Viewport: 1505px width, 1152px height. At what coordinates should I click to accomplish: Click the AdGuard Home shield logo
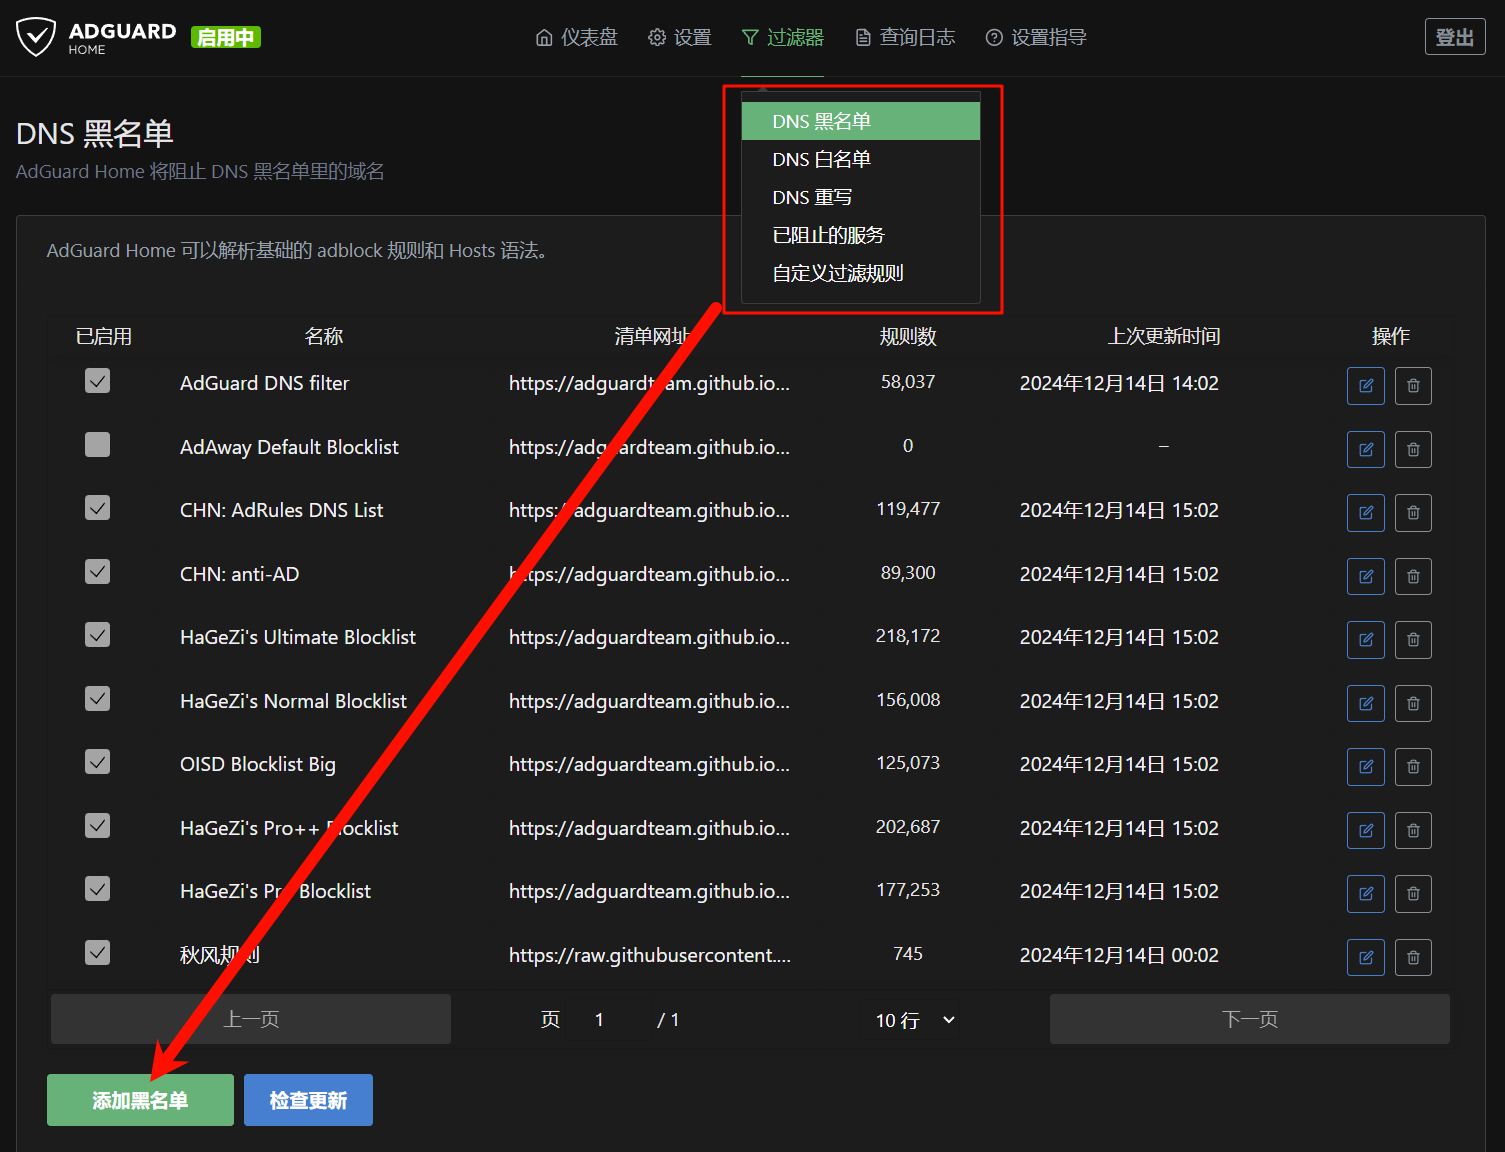coord(36,37)
